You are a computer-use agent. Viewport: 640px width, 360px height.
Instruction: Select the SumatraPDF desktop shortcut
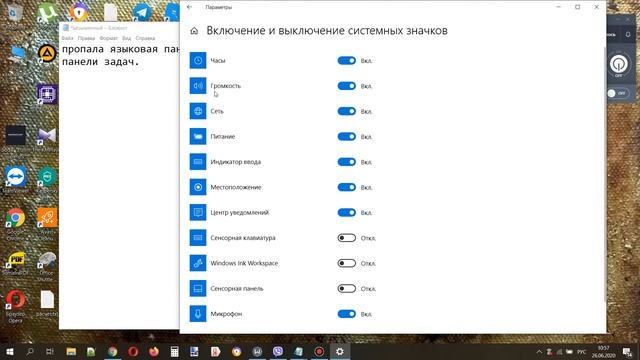16,263
